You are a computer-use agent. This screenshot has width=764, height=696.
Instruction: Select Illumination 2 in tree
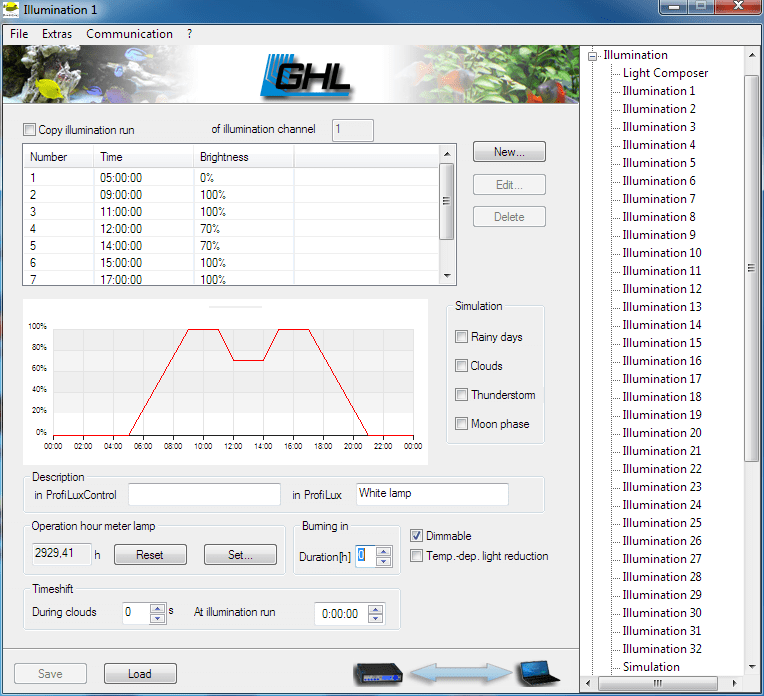(659, 109)
